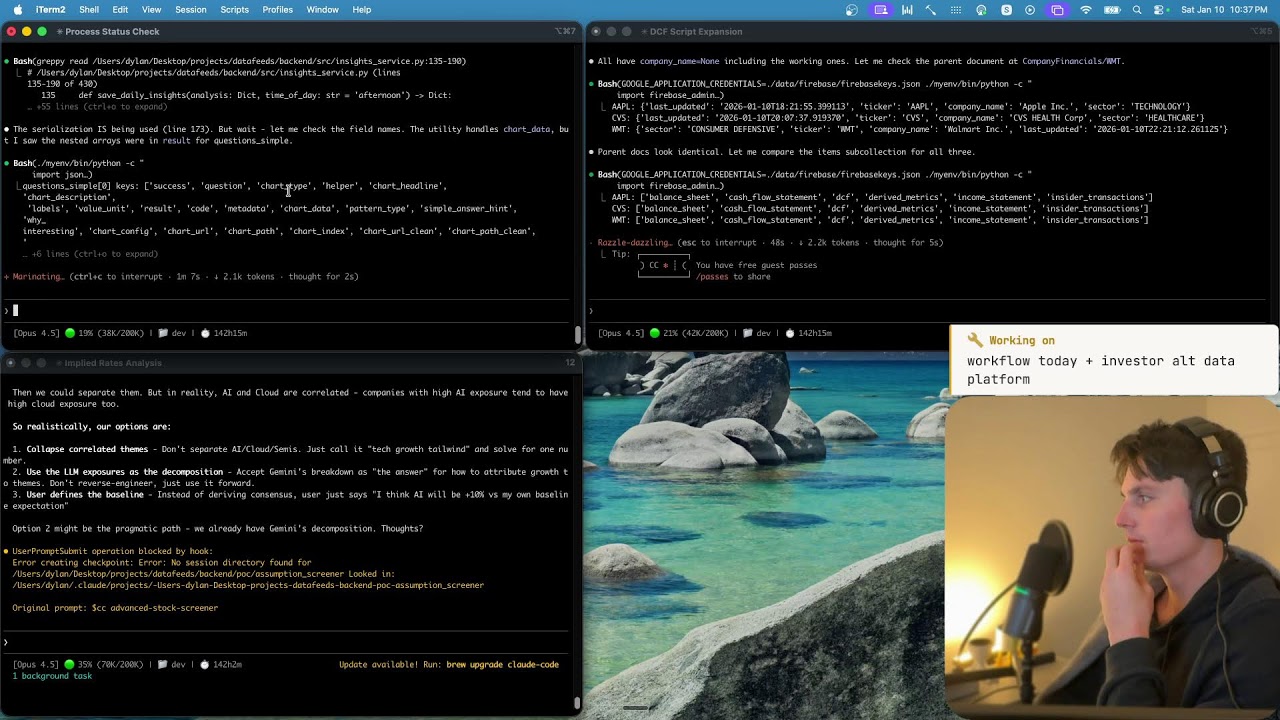Click the play circle icon in menu bar

click(1031, 10)
